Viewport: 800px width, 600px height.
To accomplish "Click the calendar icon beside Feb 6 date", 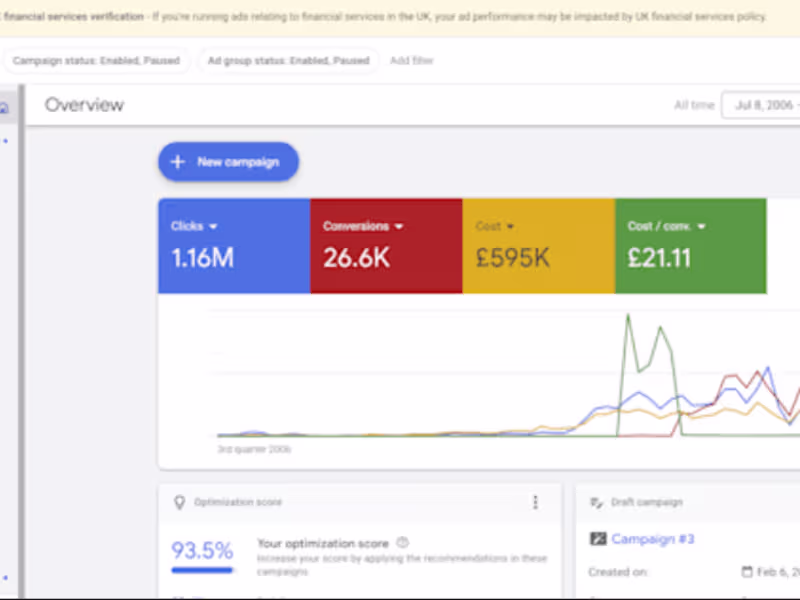I will pos(748,571).
